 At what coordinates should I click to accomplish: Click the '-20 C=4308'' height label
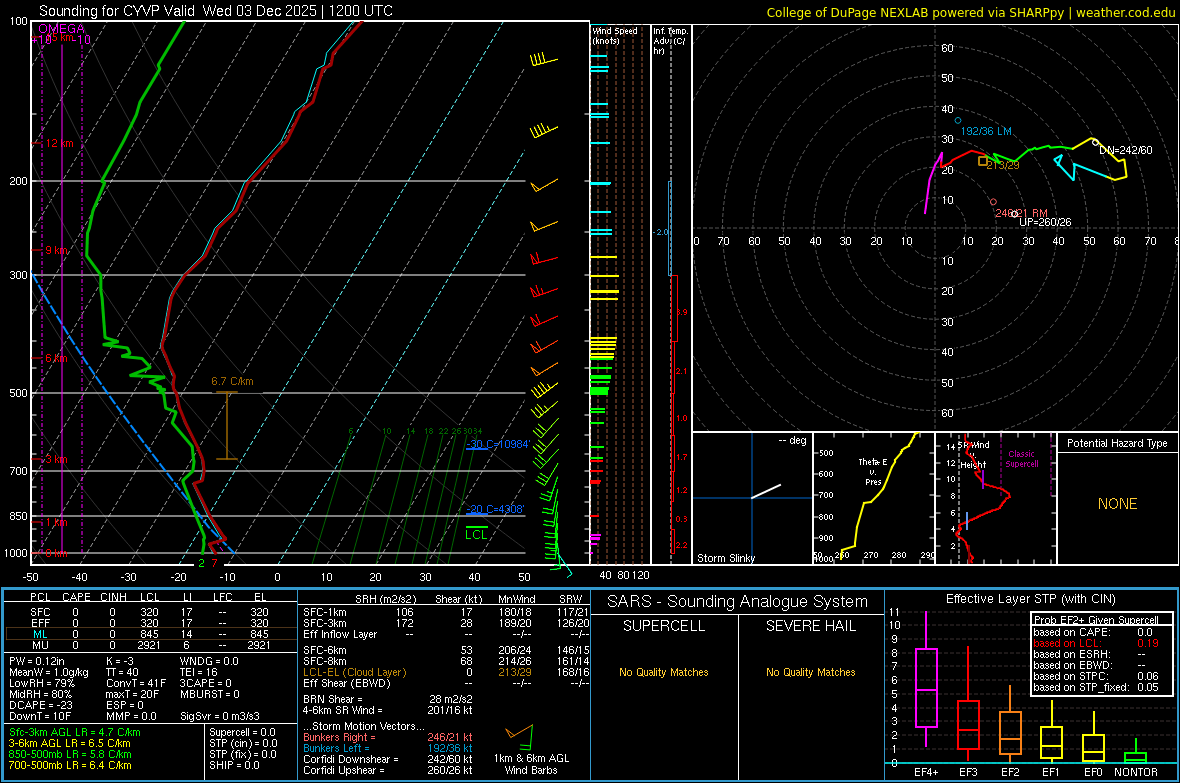click(x=494, y=509)
